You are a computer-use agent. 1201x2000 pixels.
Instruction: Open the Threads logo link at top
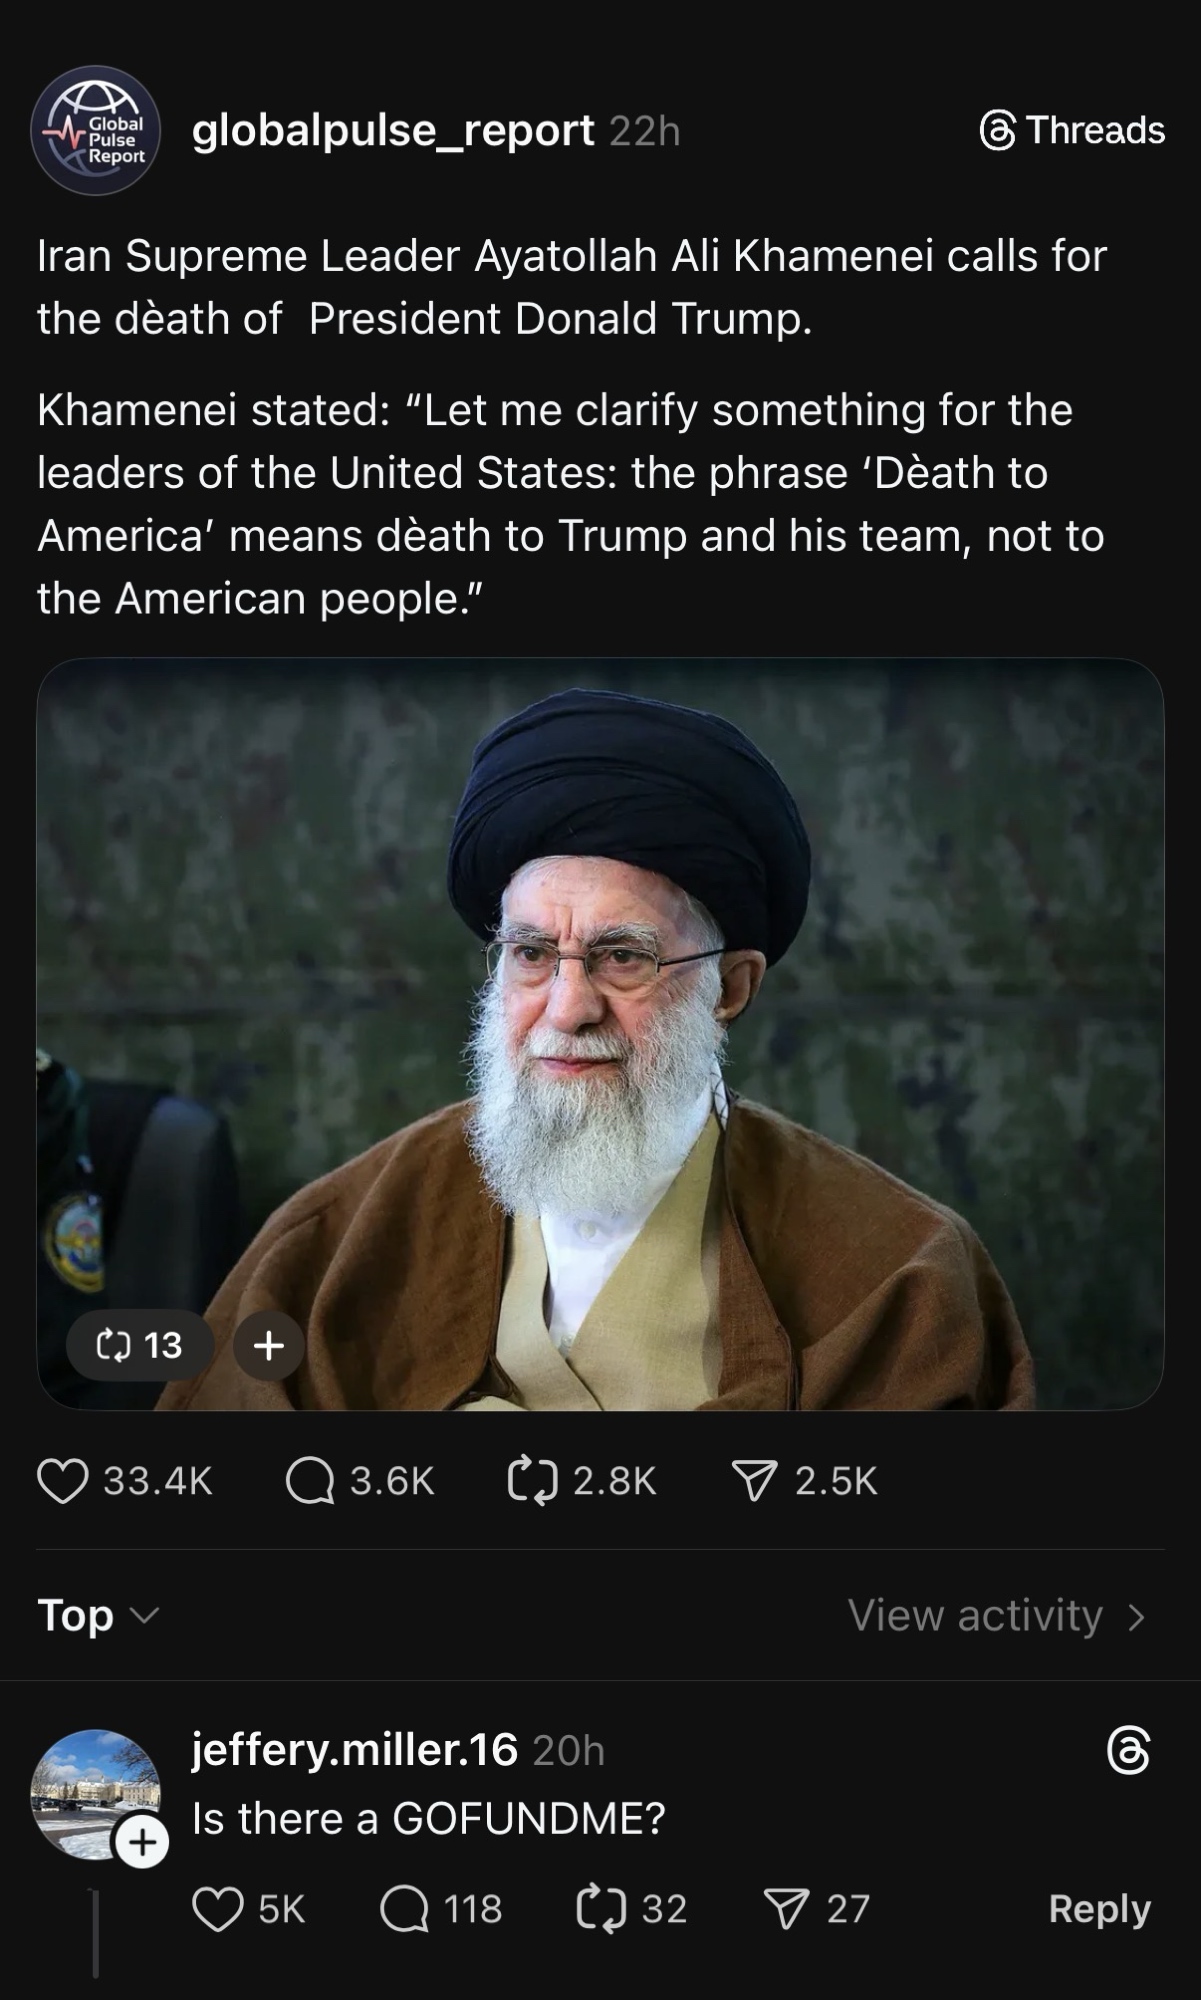point(1072,130)
